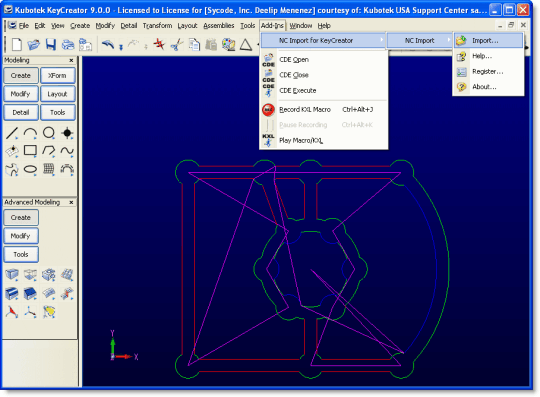Screen dimensions: 540x397
Task: Click the Play Macro/KXL icon
Action: (x=268, y=140)
